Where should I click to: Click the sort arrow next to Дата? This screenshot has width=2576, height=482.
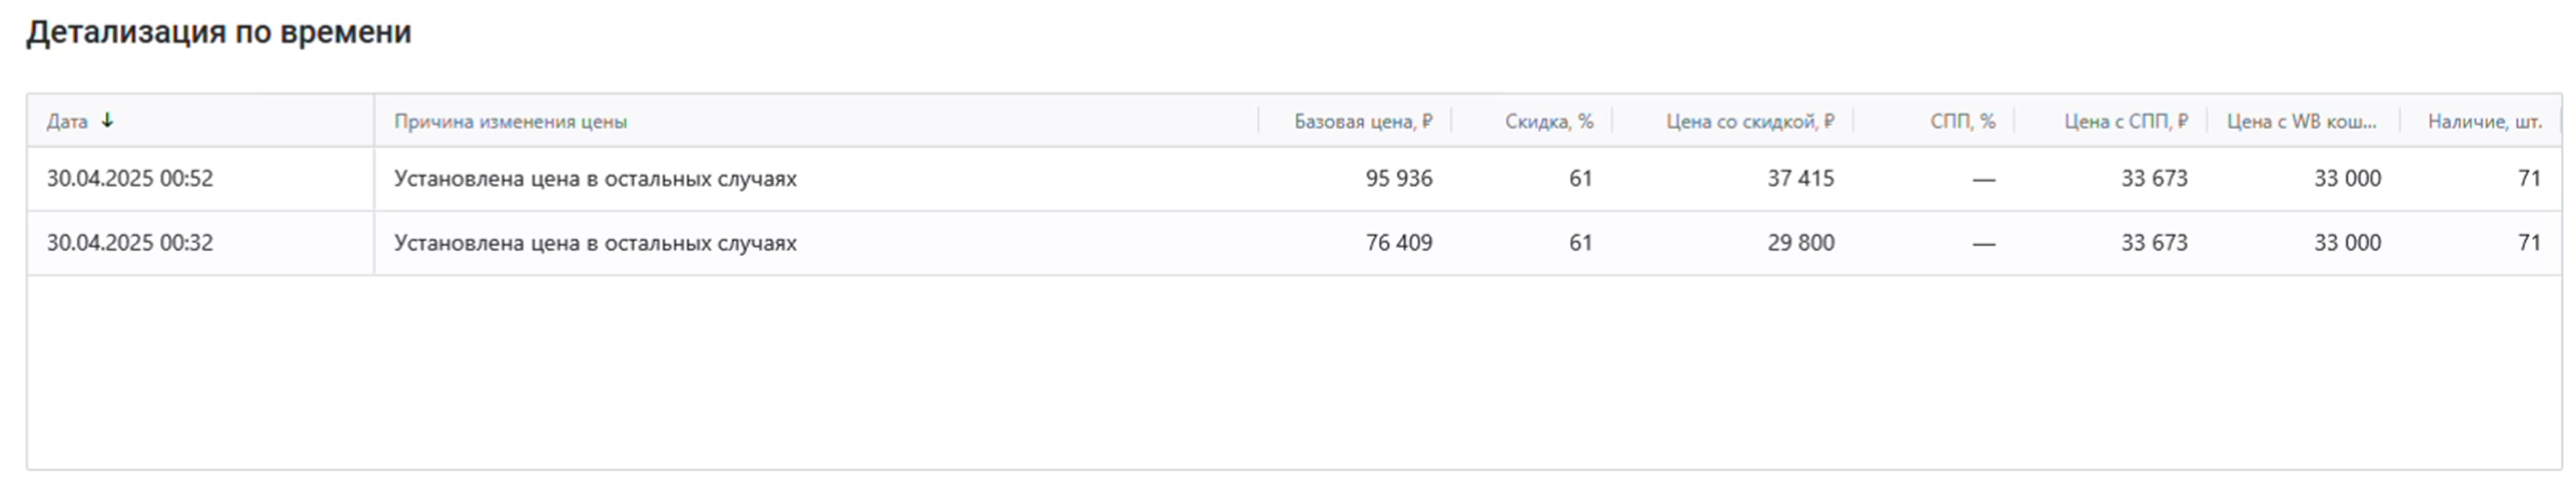pyautogui.click(x=107, y=120)
